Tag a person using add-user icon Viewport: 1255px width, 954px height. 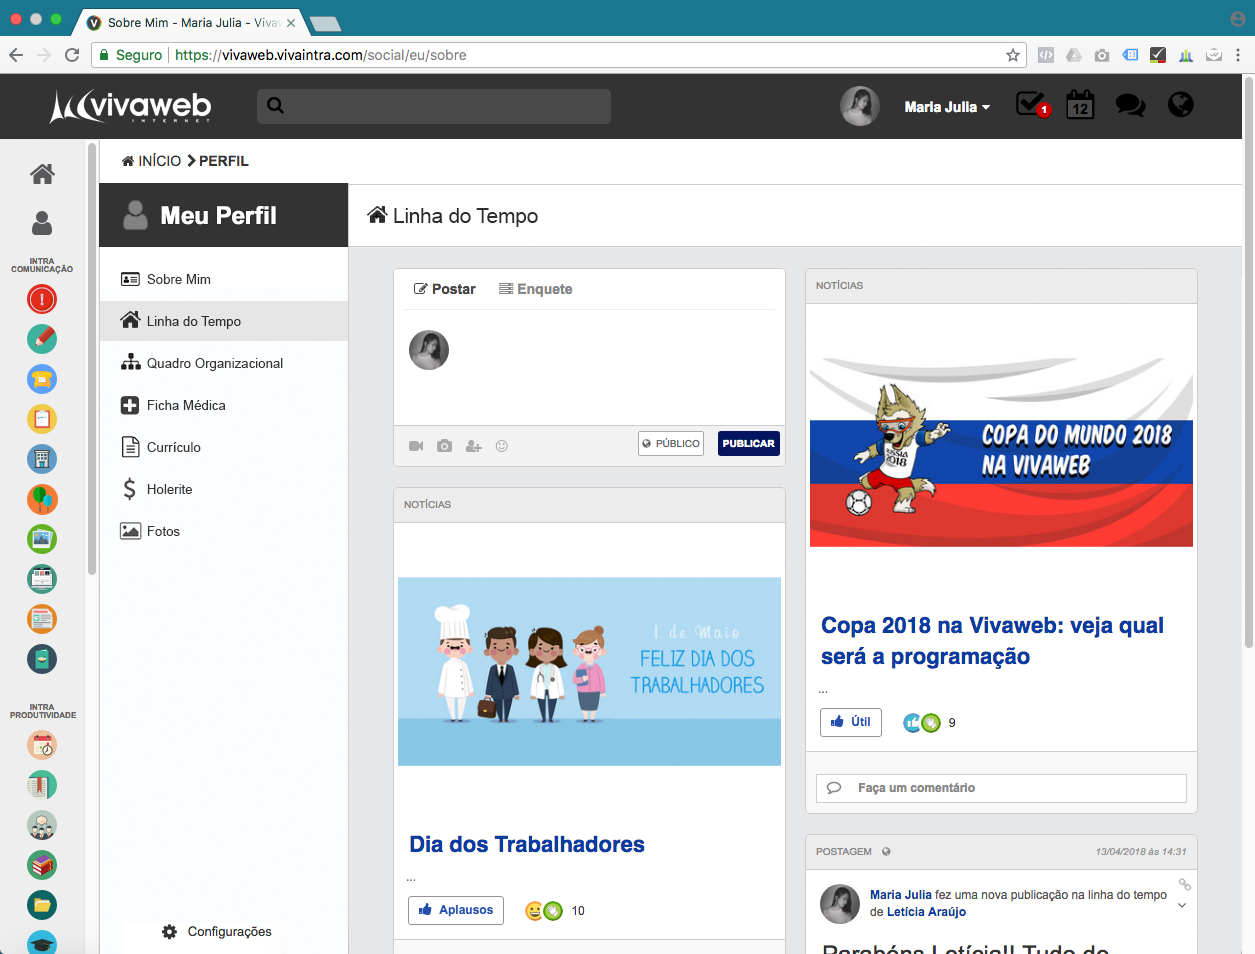coord(473,446)
